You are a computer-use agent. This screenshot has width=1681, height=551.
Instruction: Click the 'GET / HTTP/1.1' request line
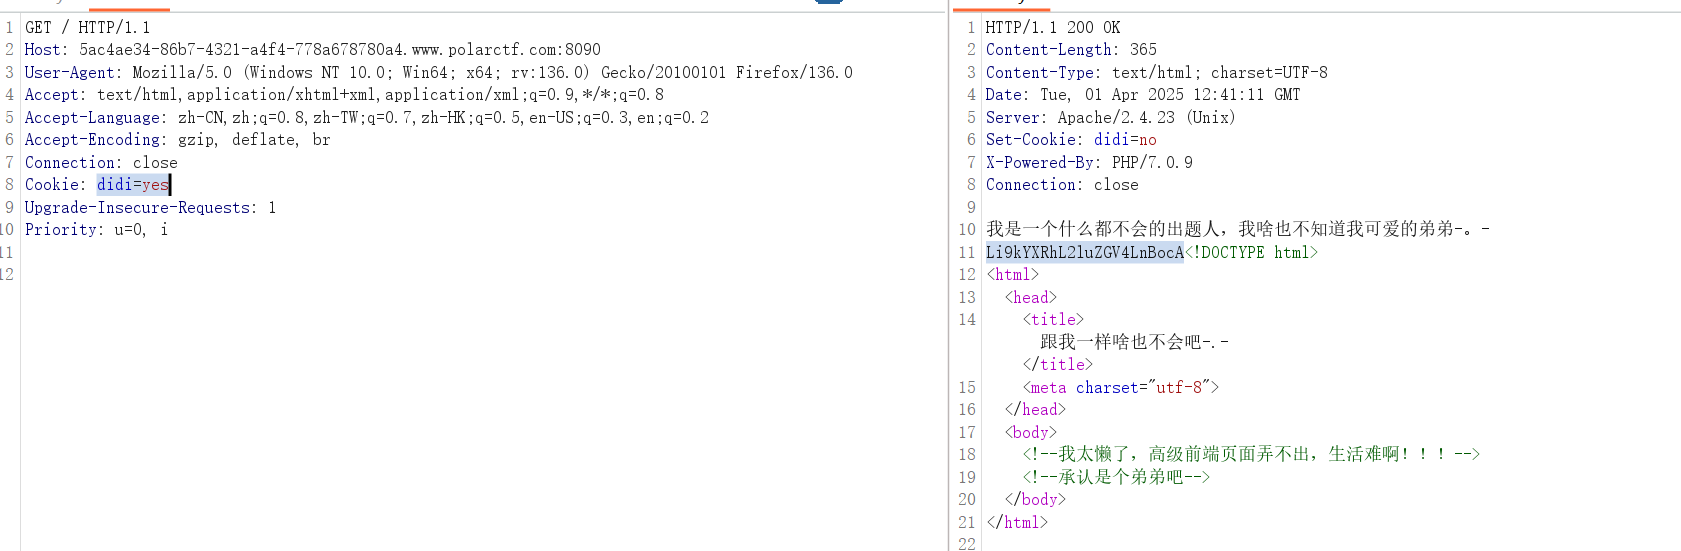88,27
